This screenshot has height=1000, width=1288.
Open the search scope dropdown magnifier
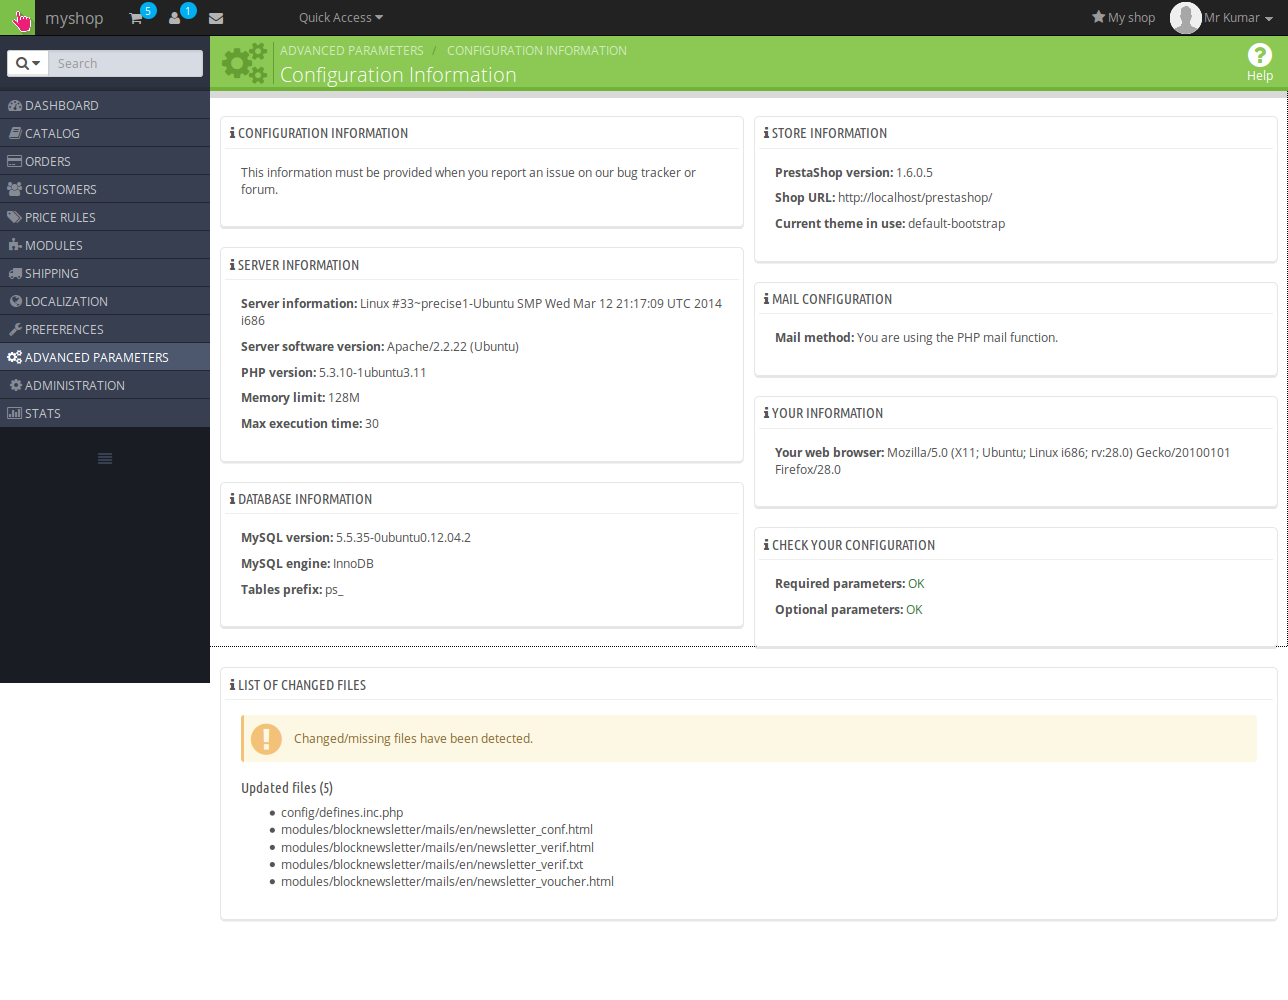(x=28, y=63)
